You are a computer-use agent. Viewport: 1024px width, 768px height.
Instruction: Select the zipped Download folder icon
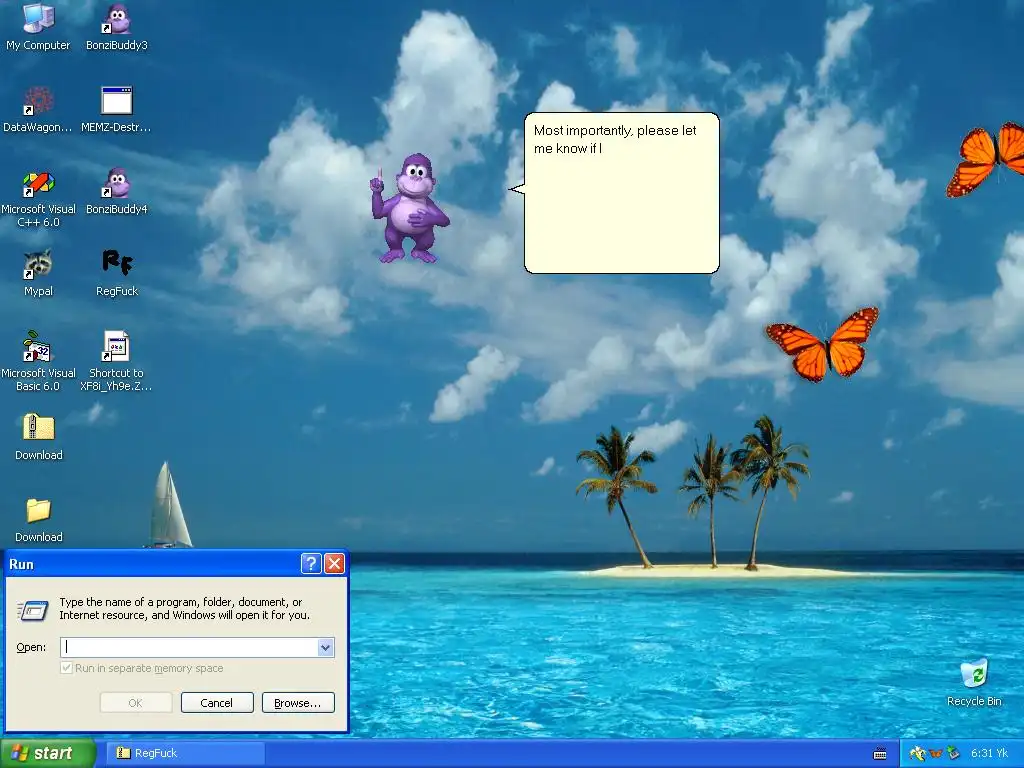(39, 437)
